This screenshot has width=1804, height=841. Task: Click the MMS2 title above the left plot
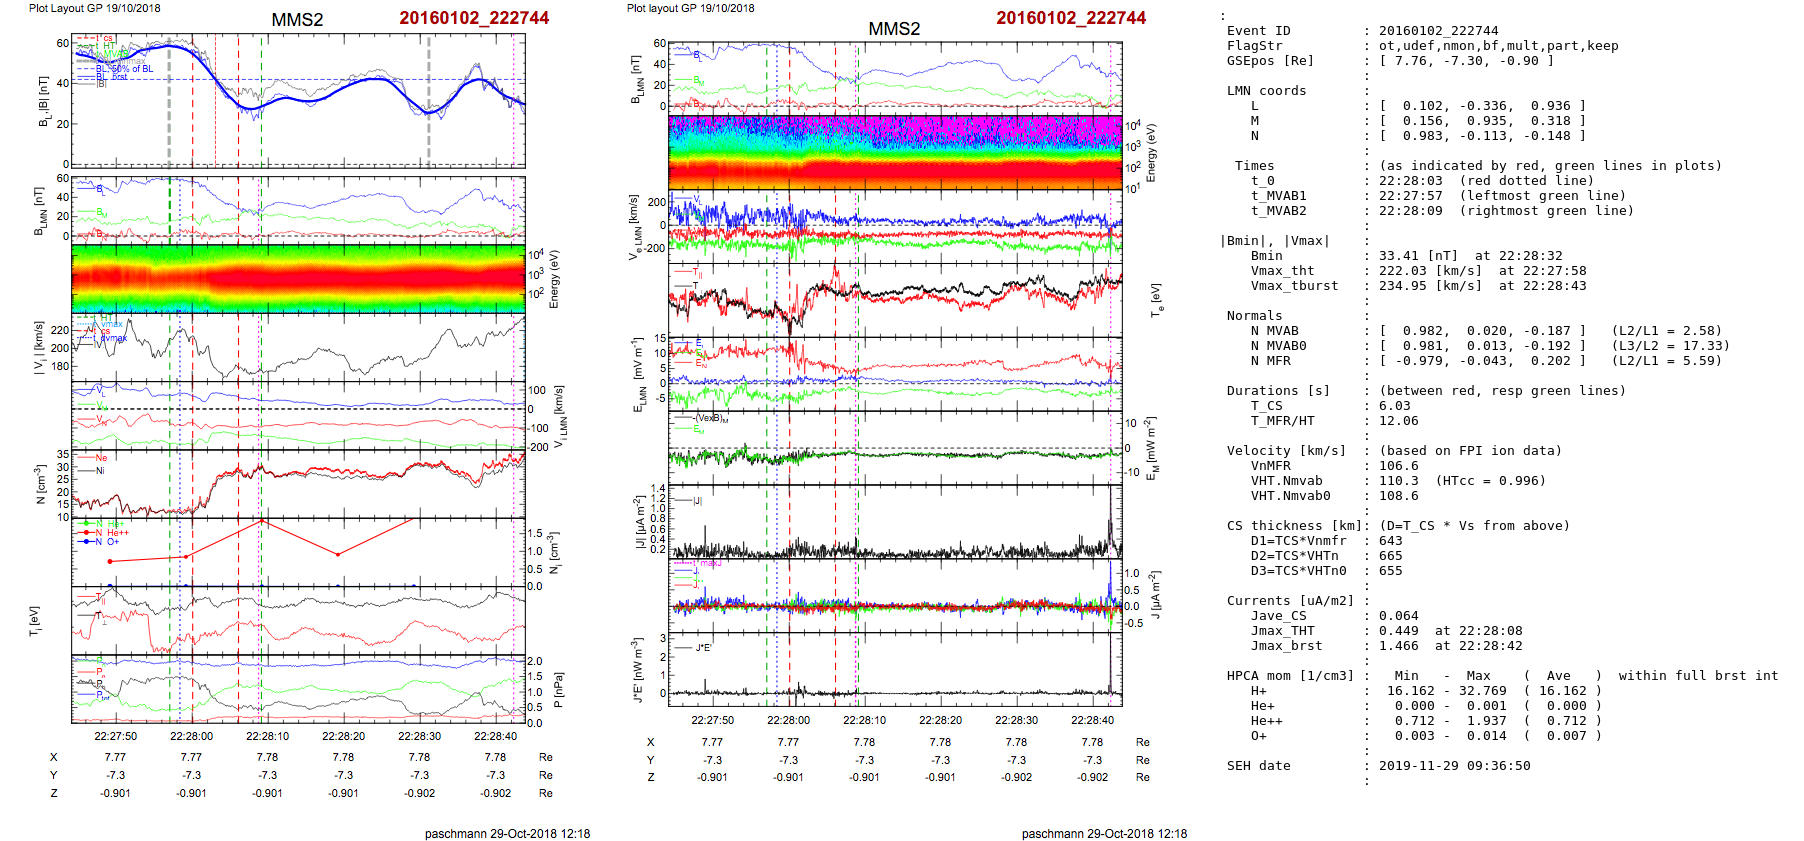click(x=297, y=20)
